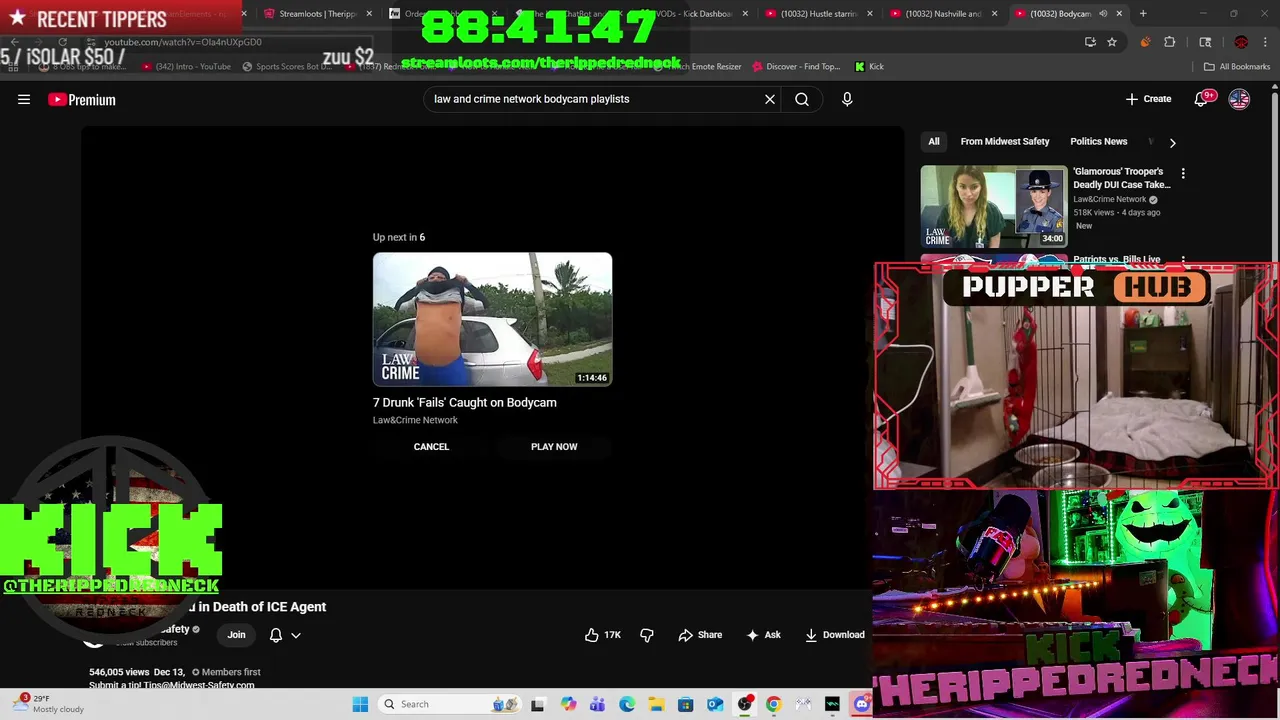Click the 7 Drunk 'Fails' video title
The height and width of the screenshot is (720, 1280).
click(465, 403)
